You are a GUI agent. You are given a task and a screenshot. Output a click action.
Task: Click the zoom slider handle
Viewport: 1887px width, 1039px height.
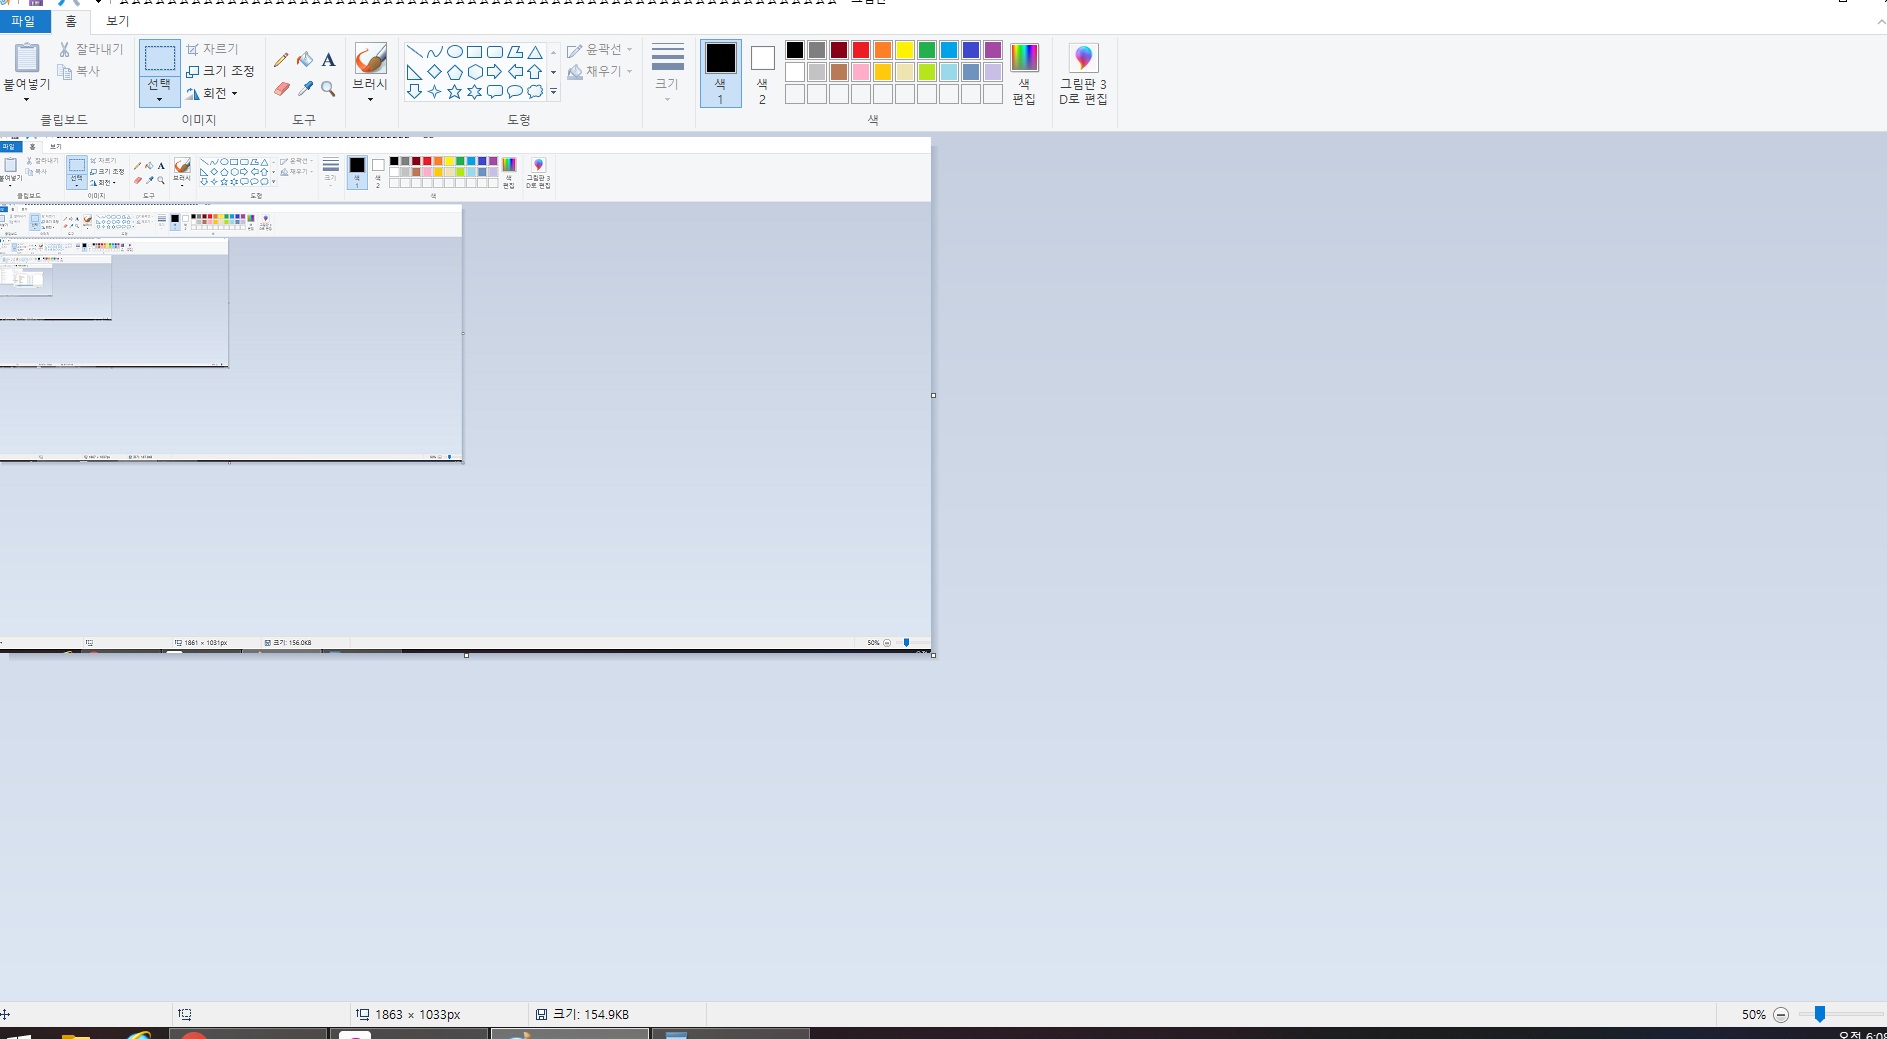1820,1014
